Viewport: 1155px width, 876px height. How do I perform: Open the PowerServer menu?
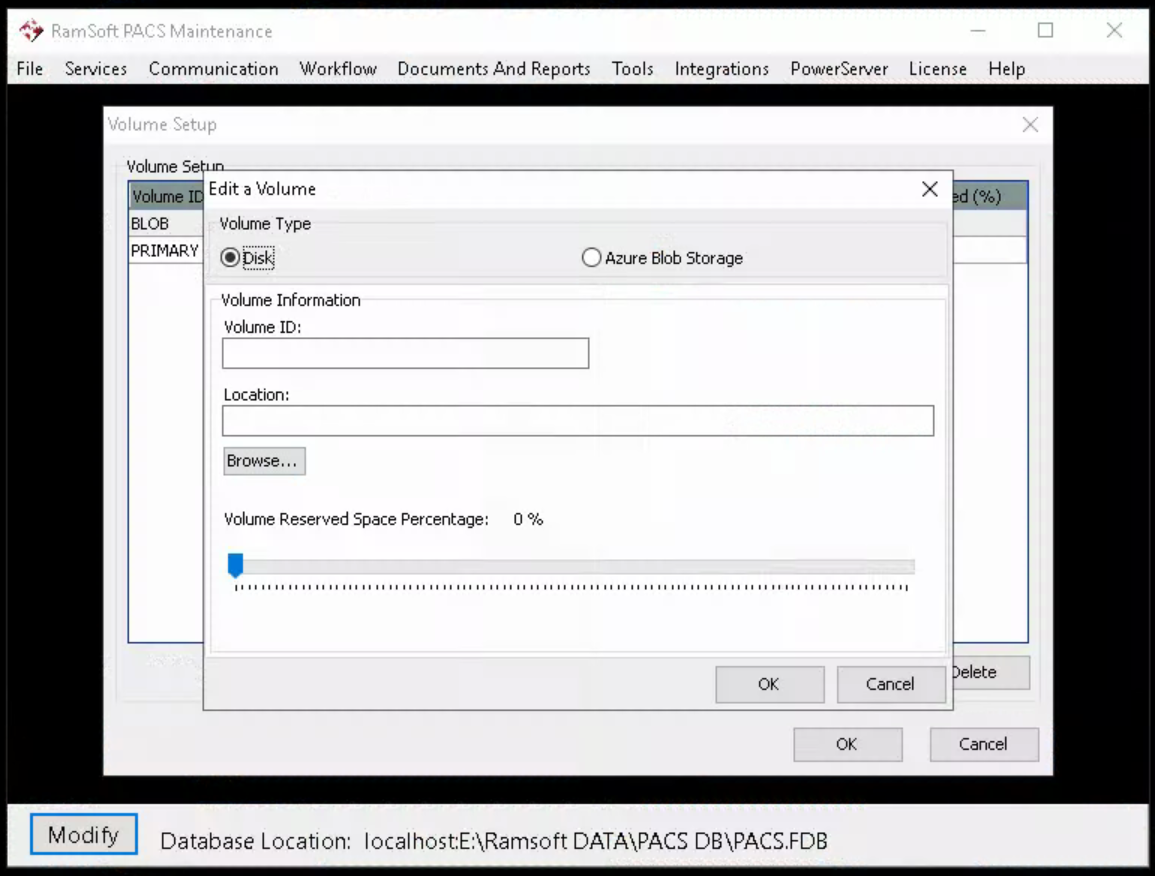[x=839, y=69]
